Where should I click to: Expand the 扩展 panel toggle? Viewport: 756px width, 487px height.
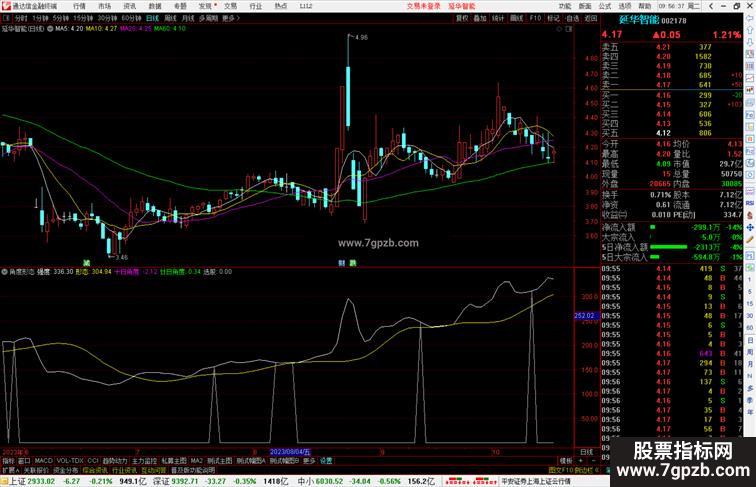click(x=10, y=470)
